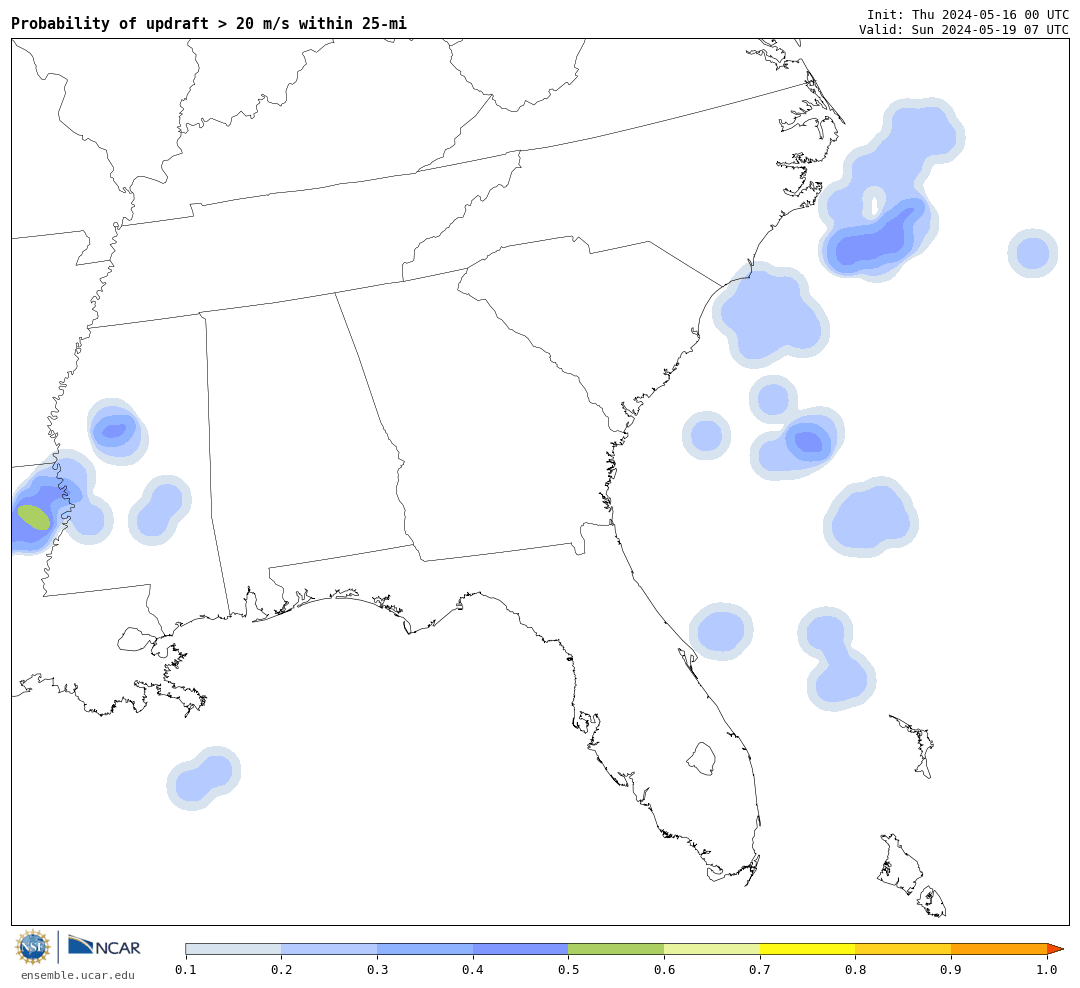The width and height of the screenshot is (1080, 988).
Task: Click the 0.3–0.4 blue colorbar segment
Action: (x=425, y=949)
